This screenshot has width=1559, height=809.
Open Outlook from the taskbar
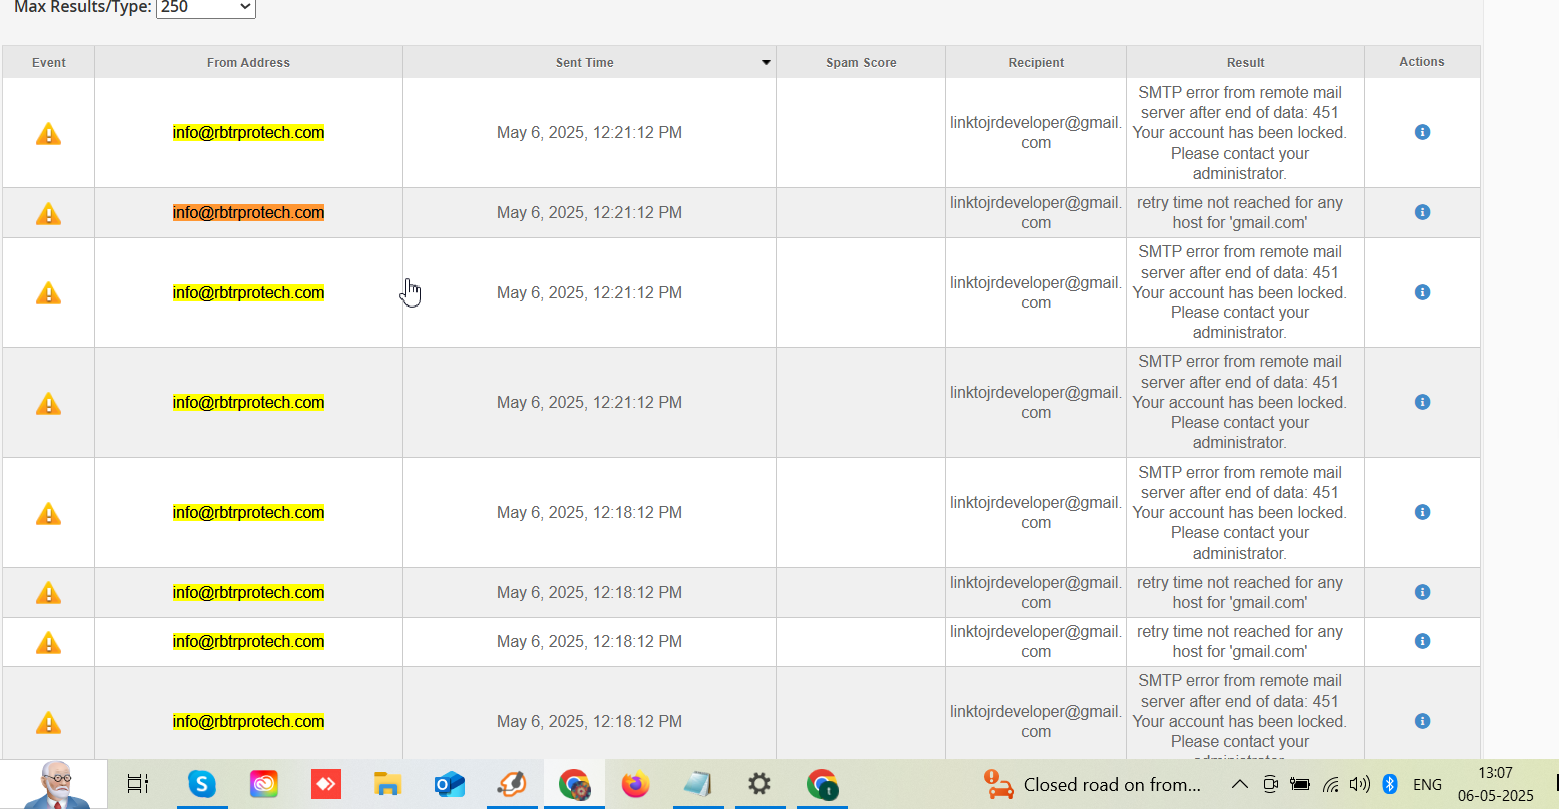[x=450, y=785]
